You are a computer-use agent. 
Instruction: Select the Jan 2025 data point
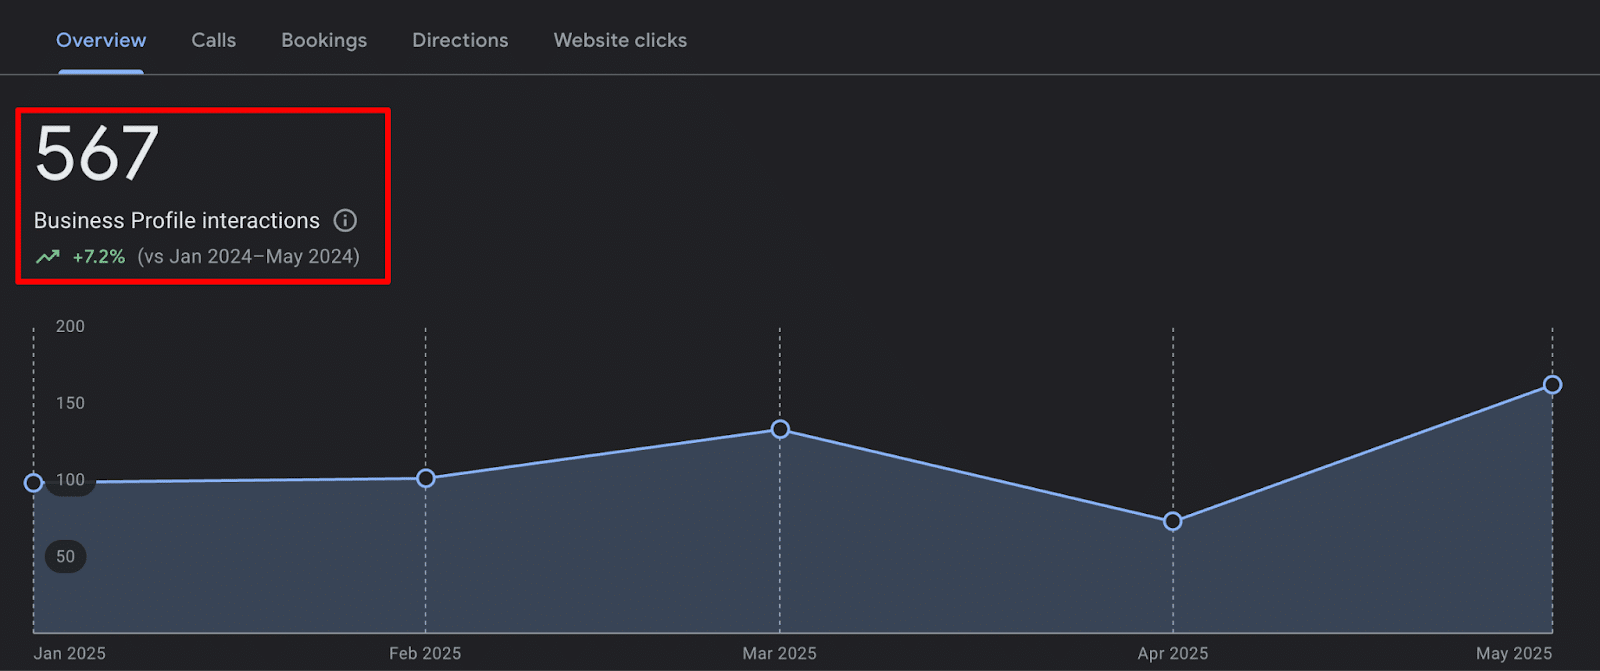34,483
